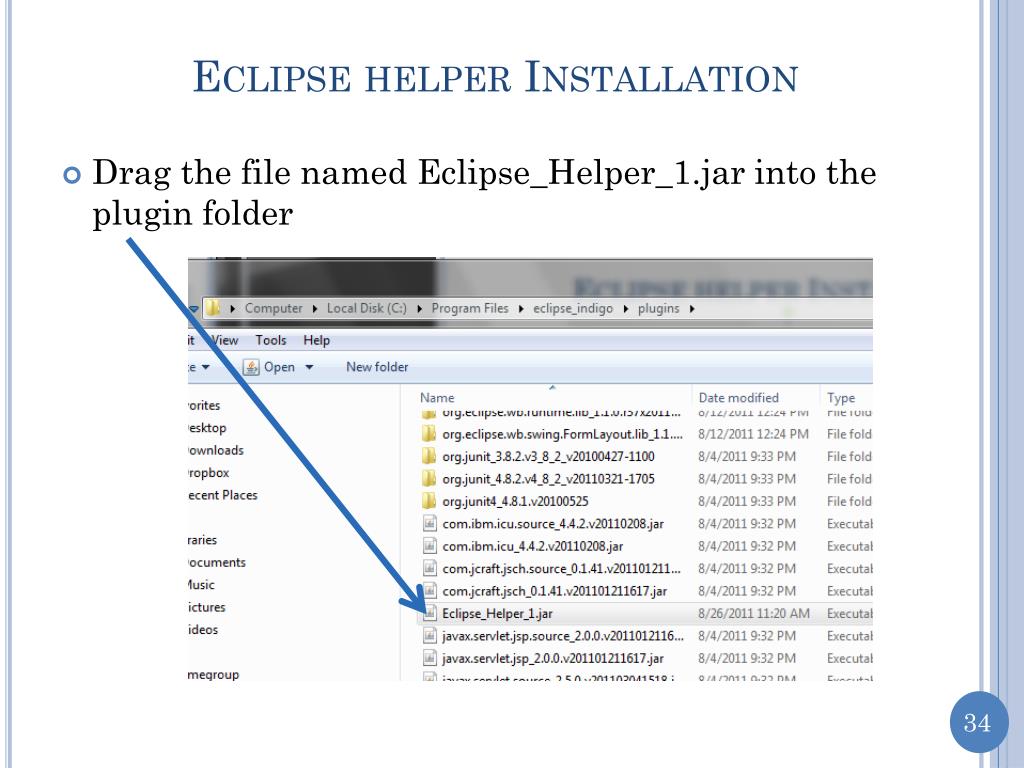Select Desktop in the navigation pane

tap(207, 428)
